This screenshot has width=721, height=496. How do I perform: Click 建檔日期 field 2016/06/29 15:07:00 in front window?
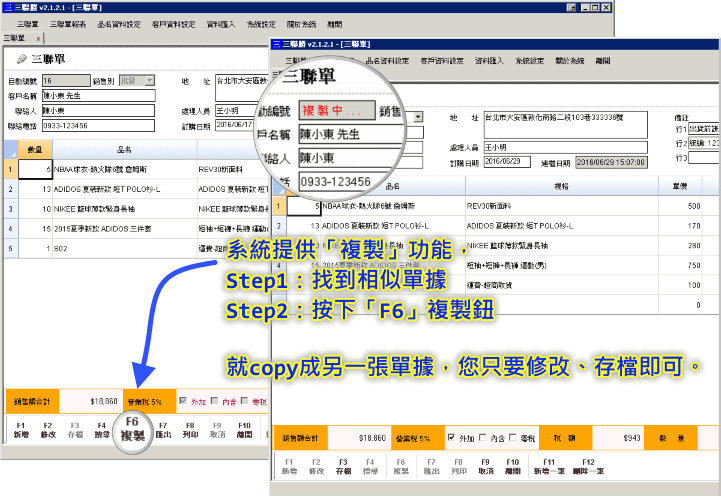(x=612, y=162)
